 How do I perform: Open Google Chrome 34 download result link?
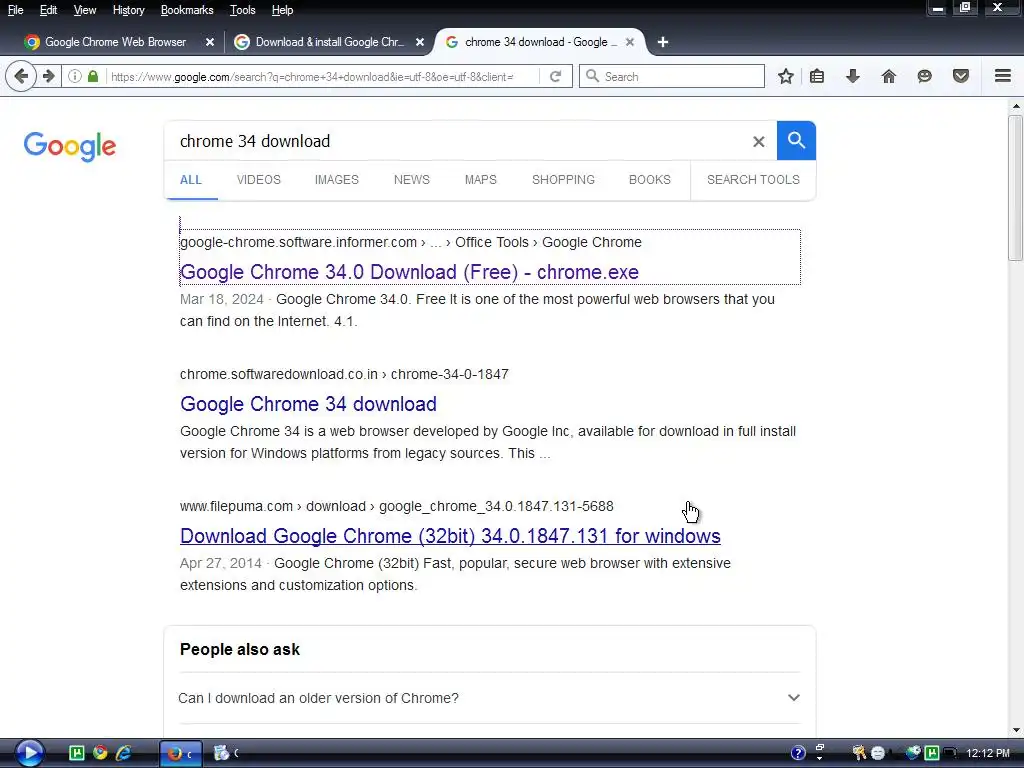308,404
